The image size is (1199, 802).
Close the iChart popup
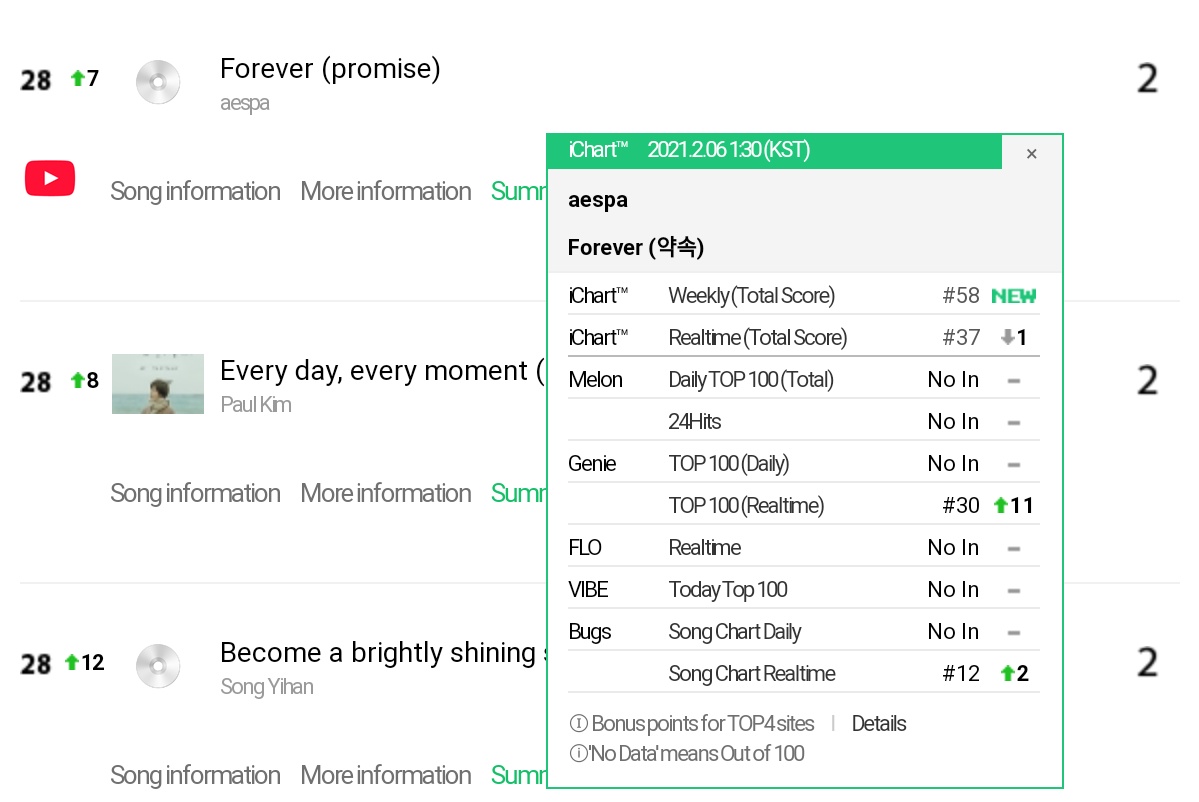pos(1032,154)
